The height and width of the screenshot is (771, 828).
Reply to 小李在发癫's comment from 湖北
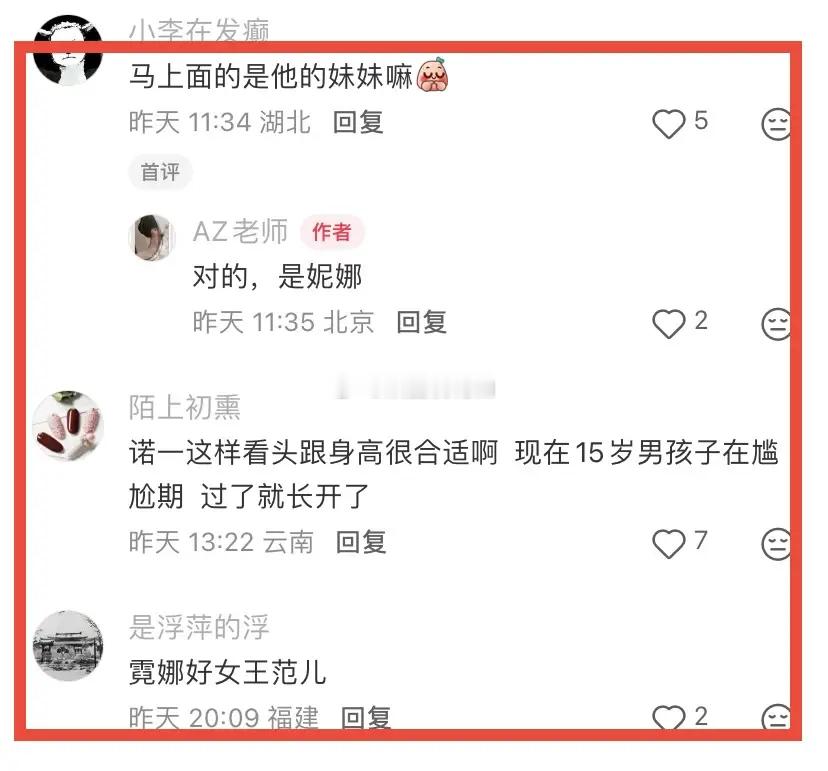pyautogui.click(x=358, y=123)
